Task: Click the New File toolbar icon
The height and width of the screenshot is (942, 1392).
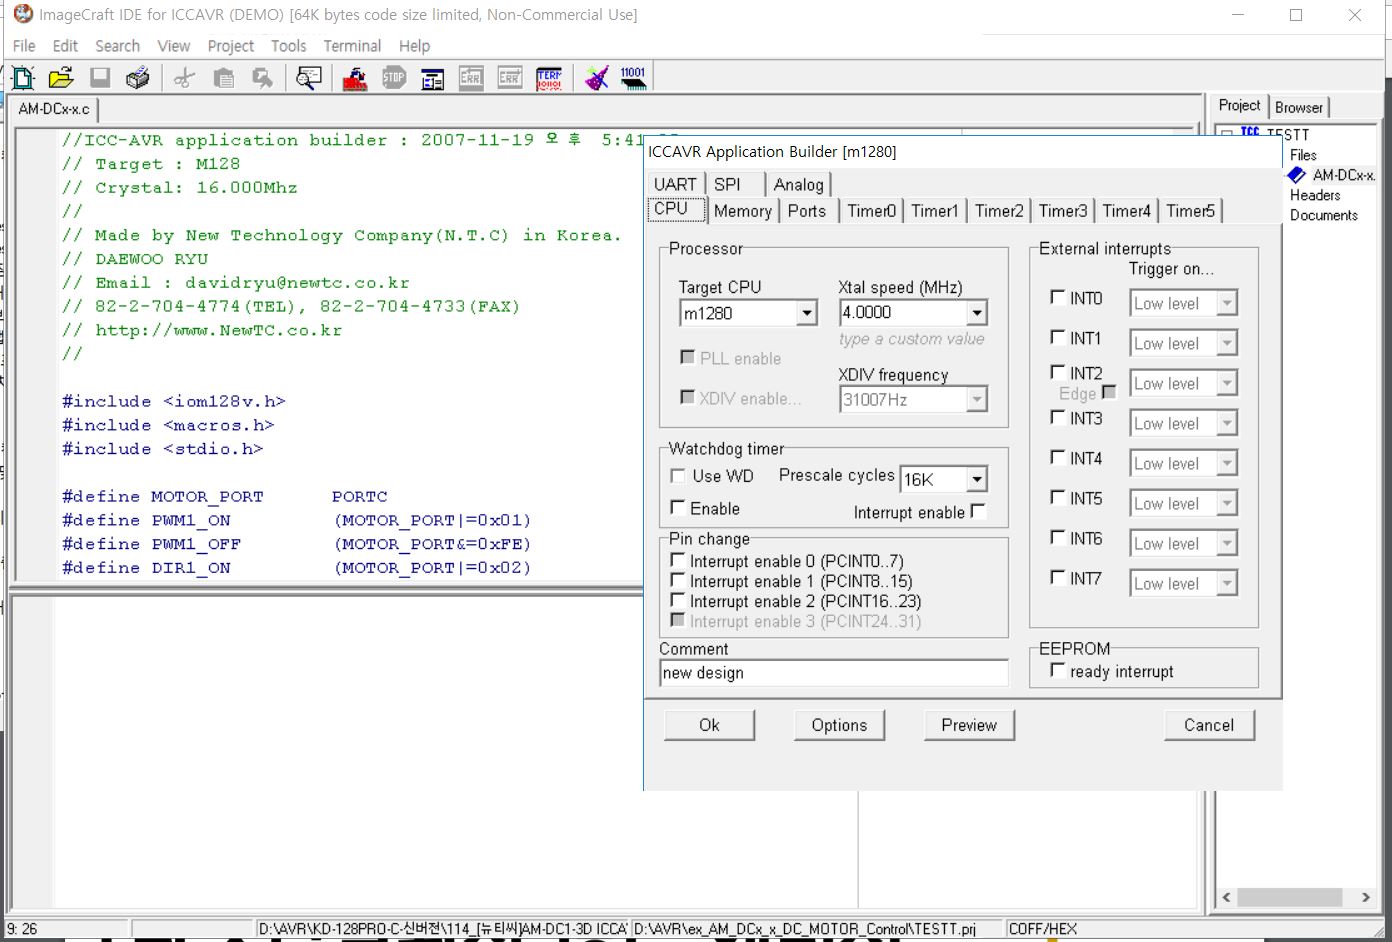Action: [23, 78]
